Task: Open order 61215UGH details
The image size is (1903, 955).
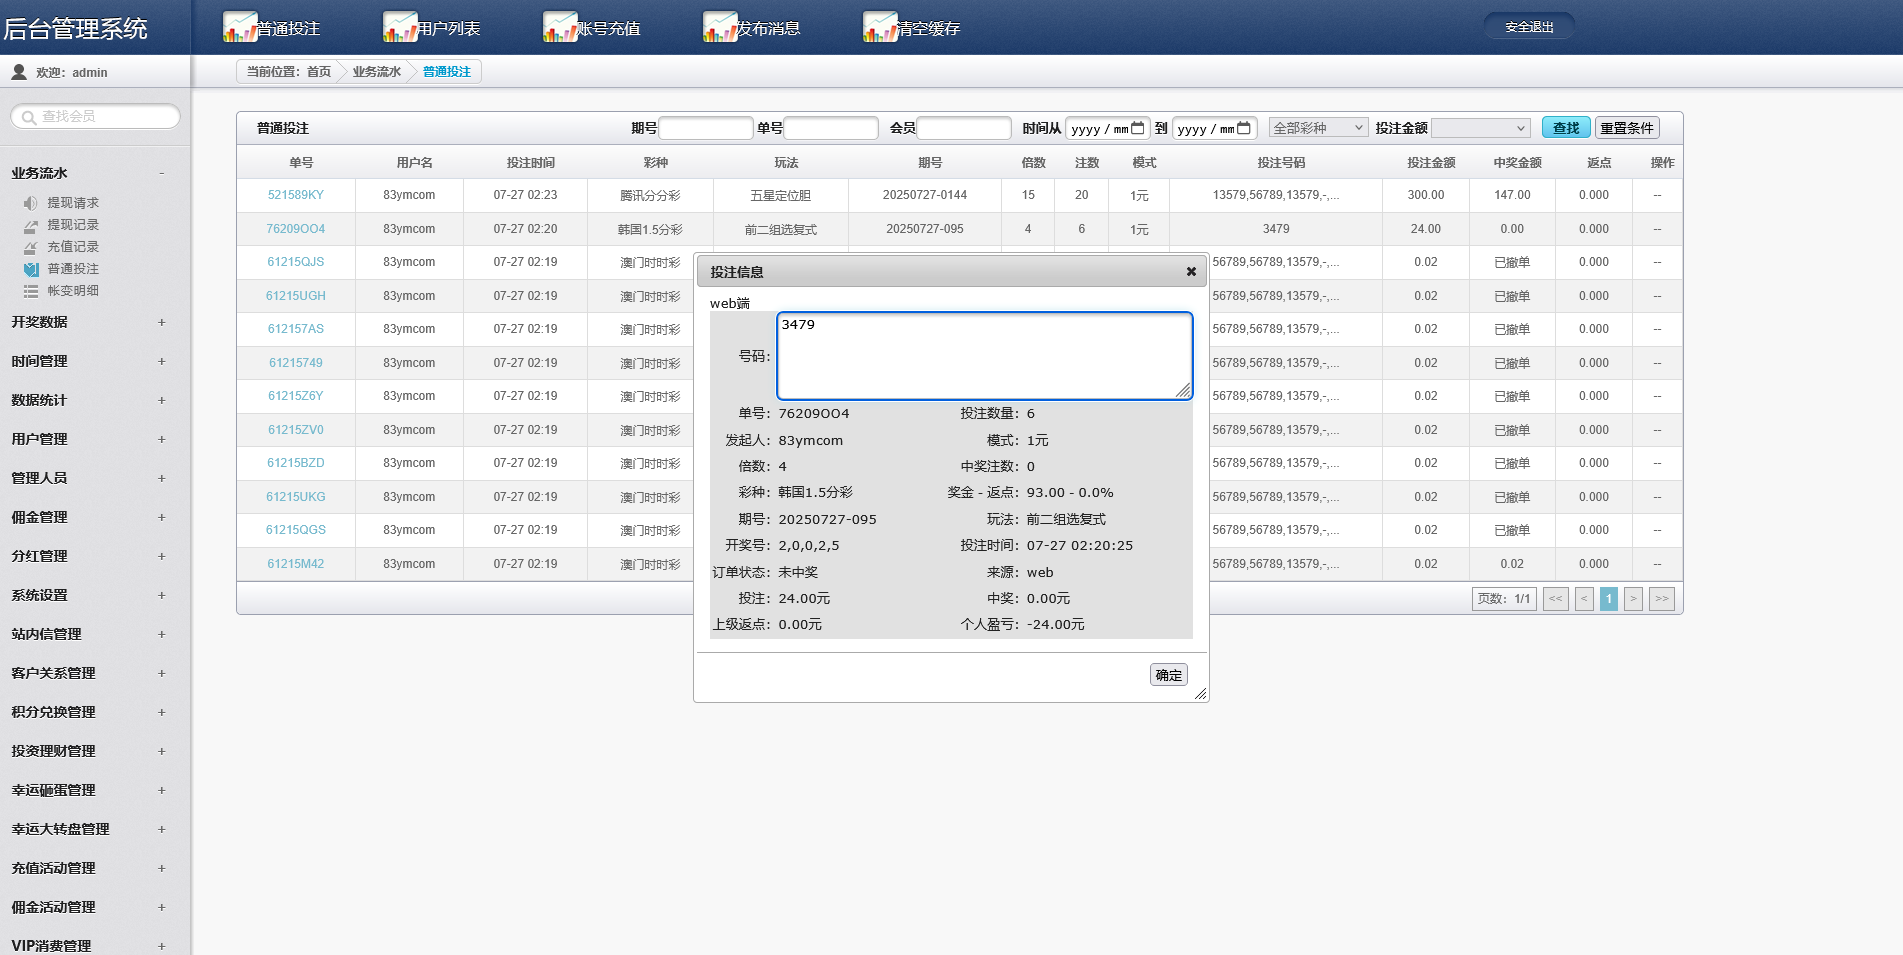Action: point(296,296)
